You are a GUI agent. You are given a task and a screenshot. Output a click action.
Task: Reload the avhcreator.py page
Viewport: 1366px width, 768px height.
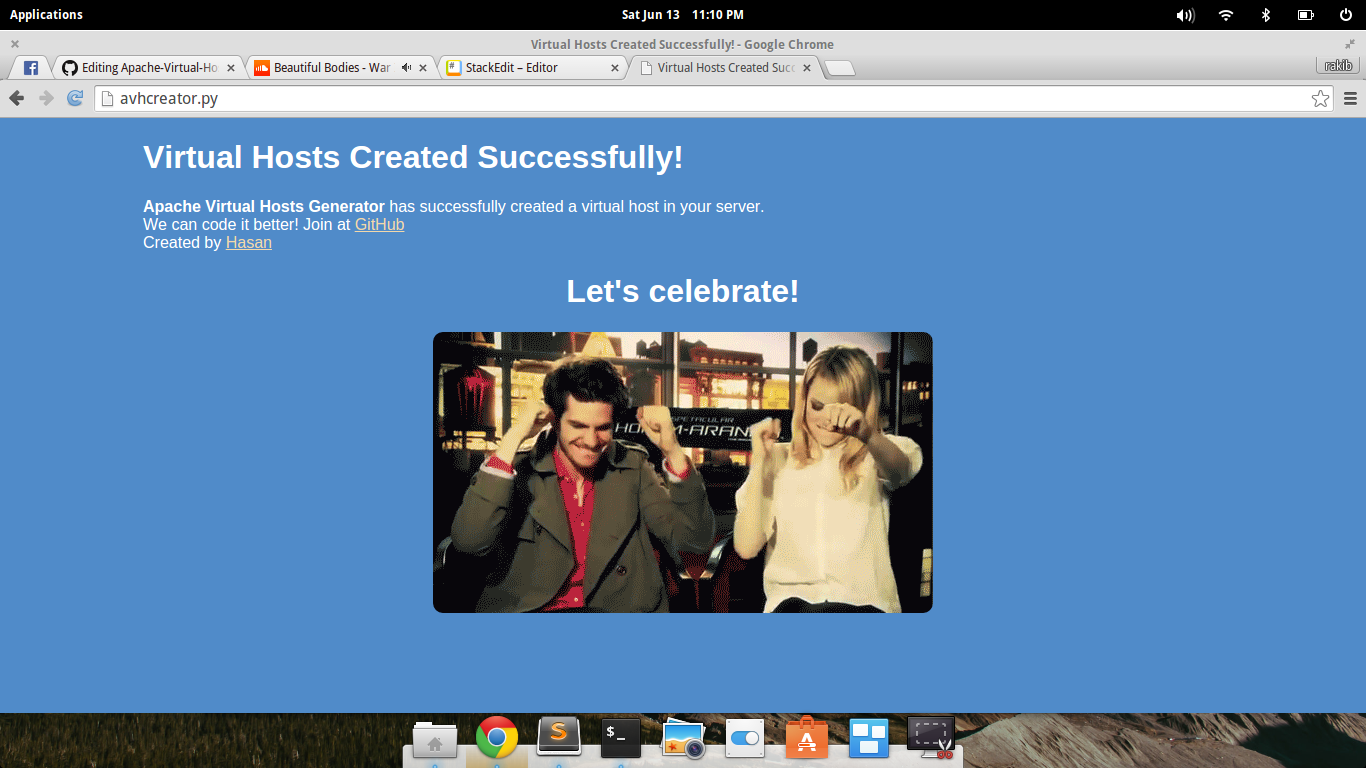pos(74,98)
